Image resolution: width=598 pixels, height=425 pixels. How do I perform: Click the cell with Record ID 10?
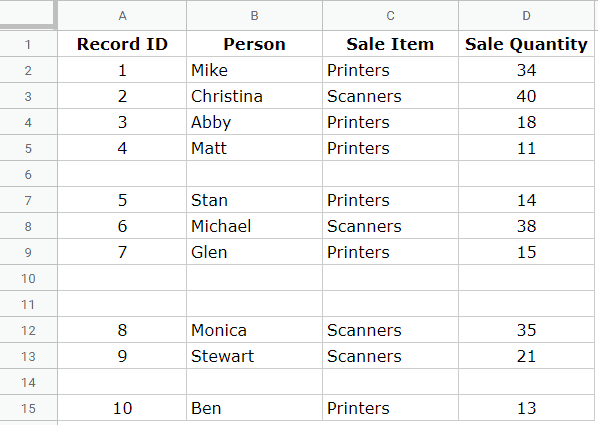click(122, 408)
